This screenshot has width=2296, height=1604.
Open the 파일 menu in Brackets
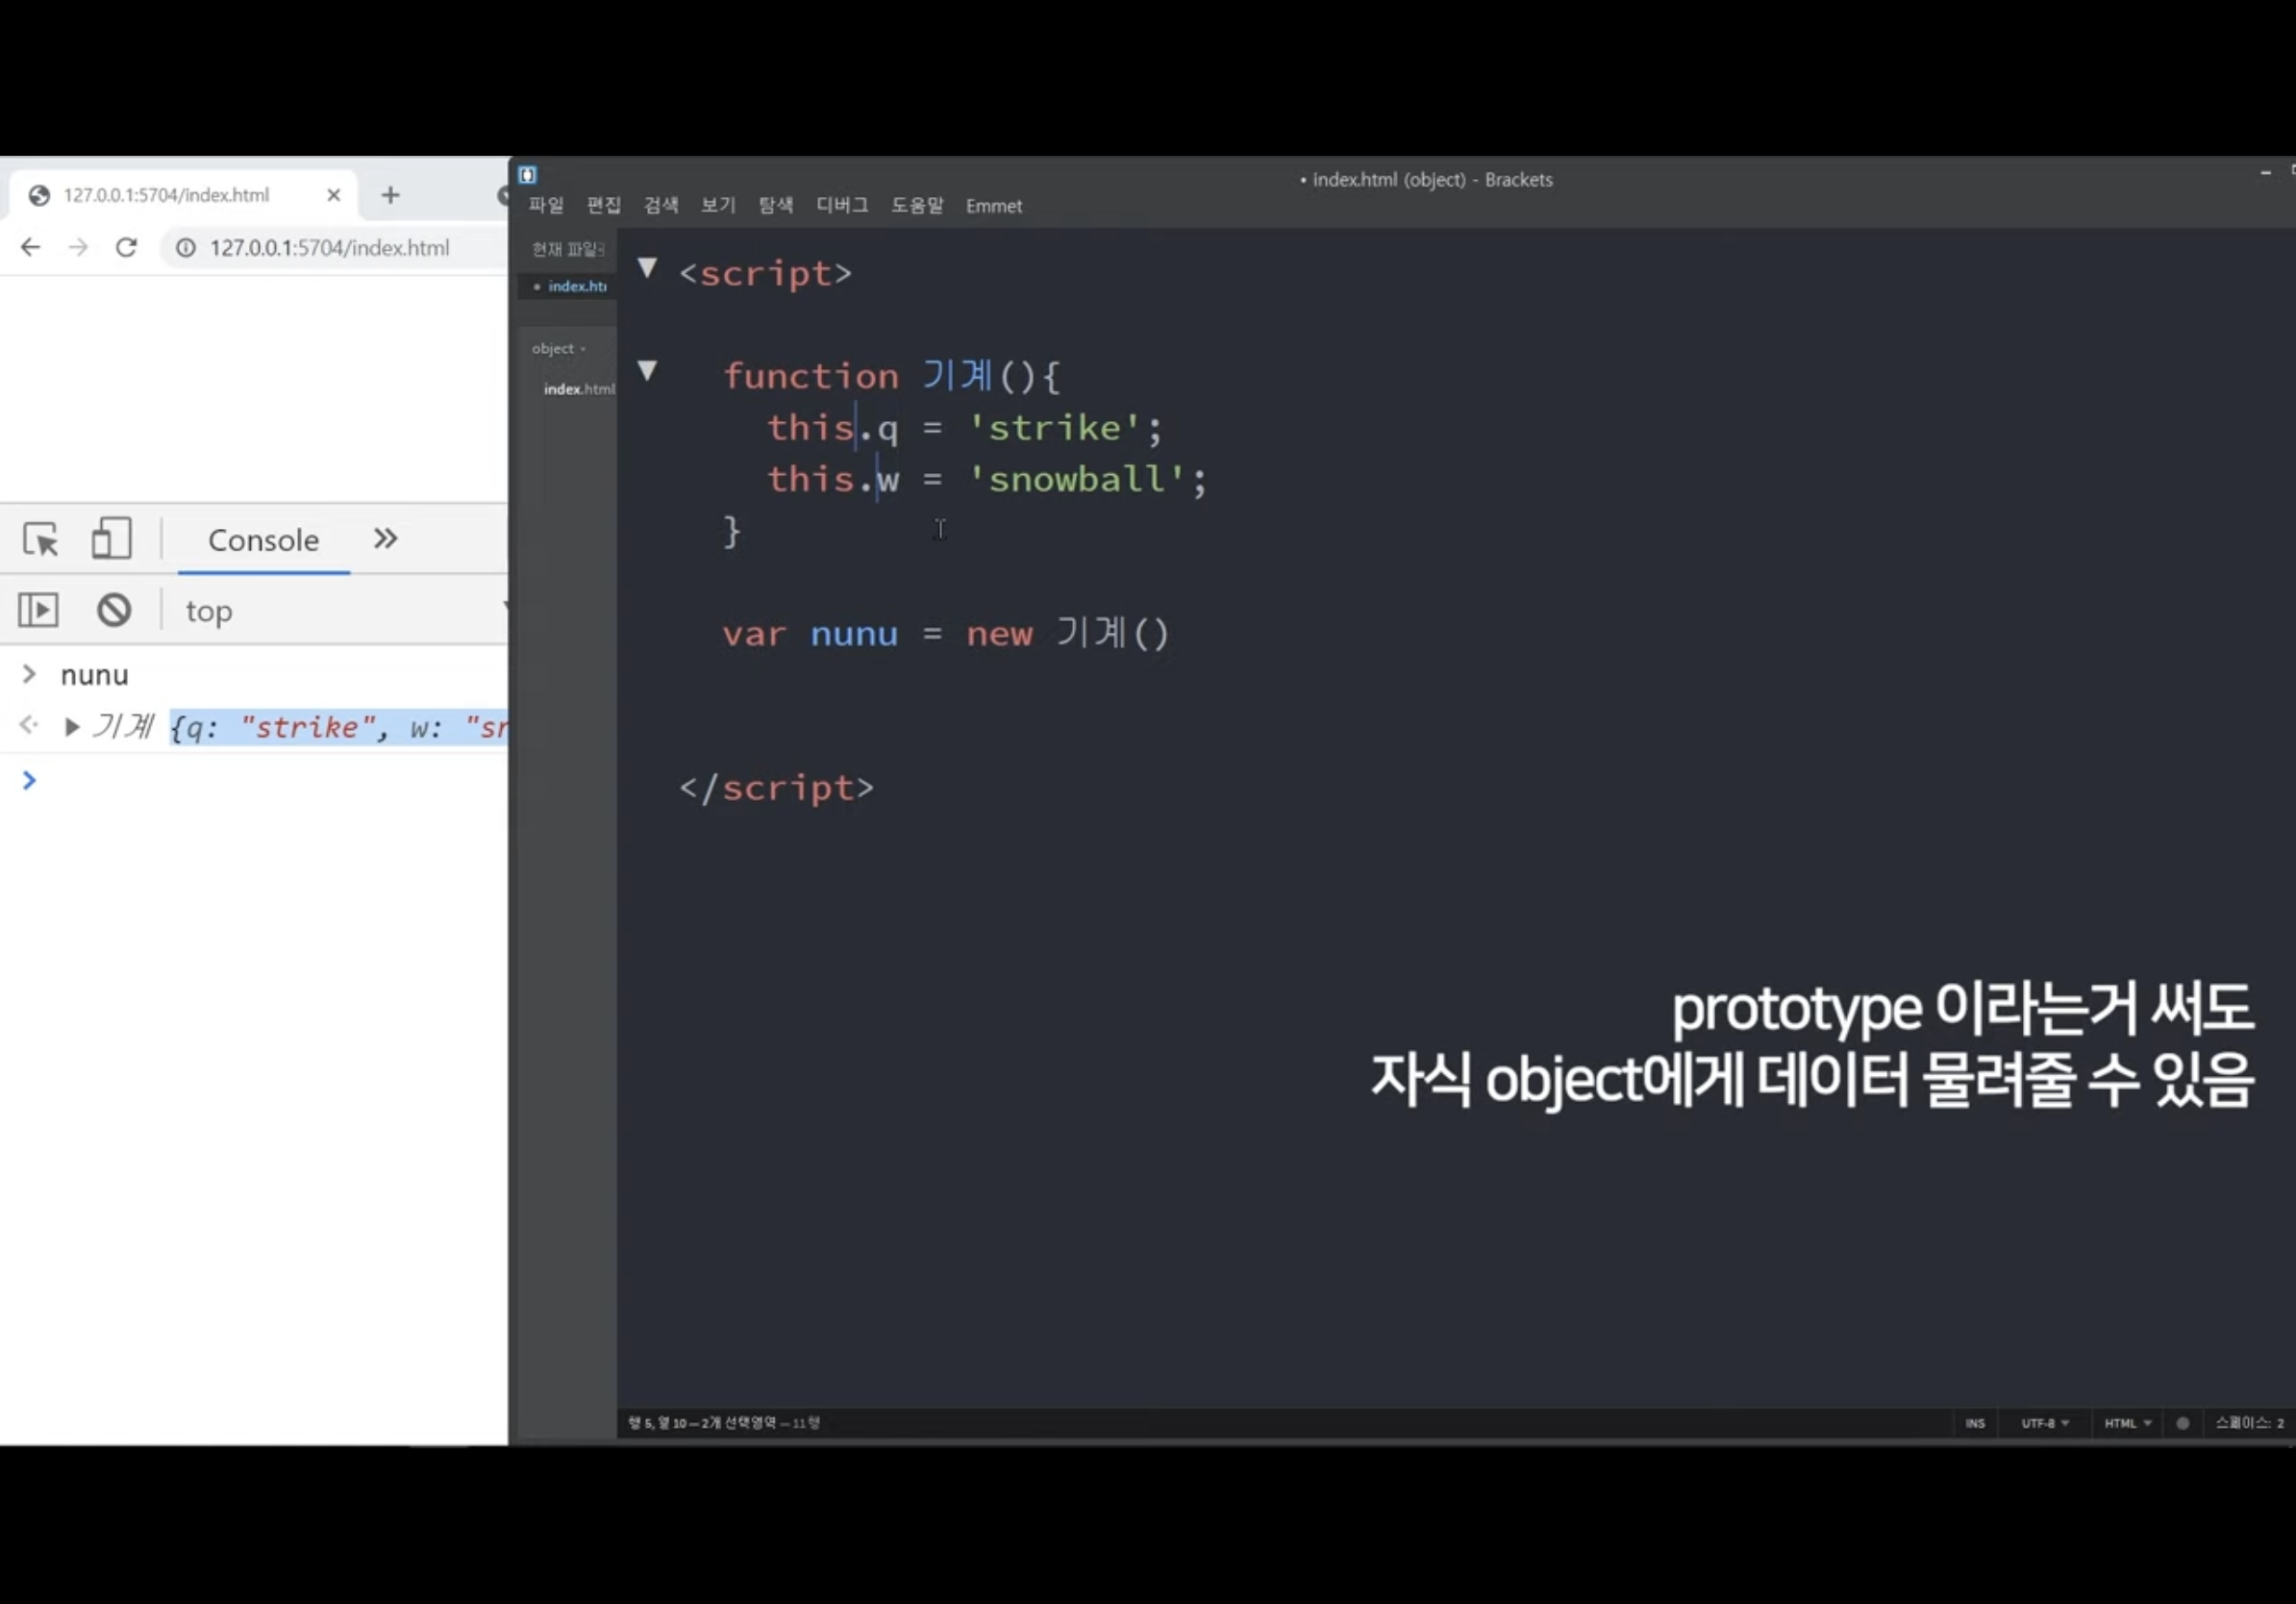[x=546, y=205]
